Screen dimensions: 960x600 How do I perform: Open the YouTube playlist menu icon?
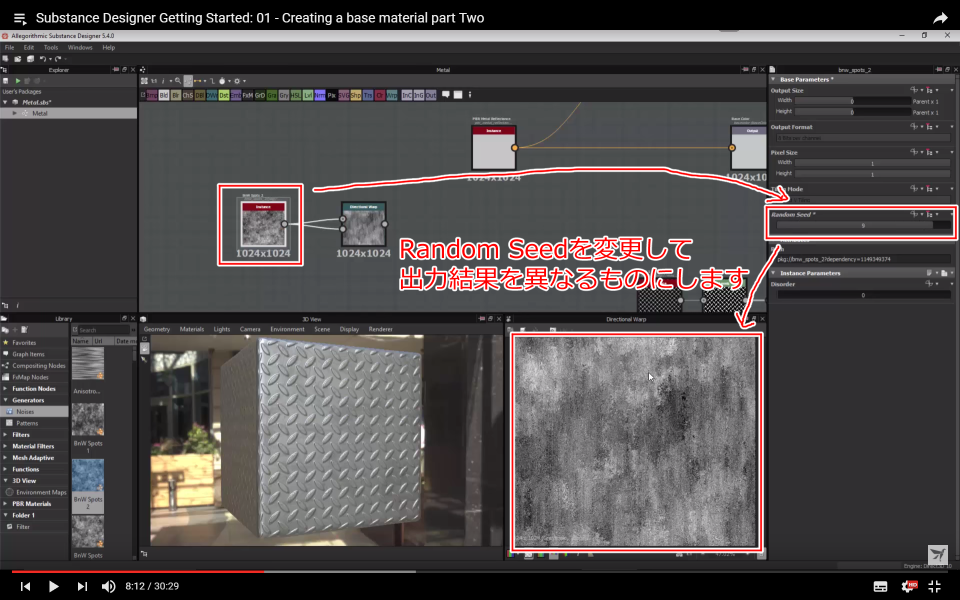[20, 19]
